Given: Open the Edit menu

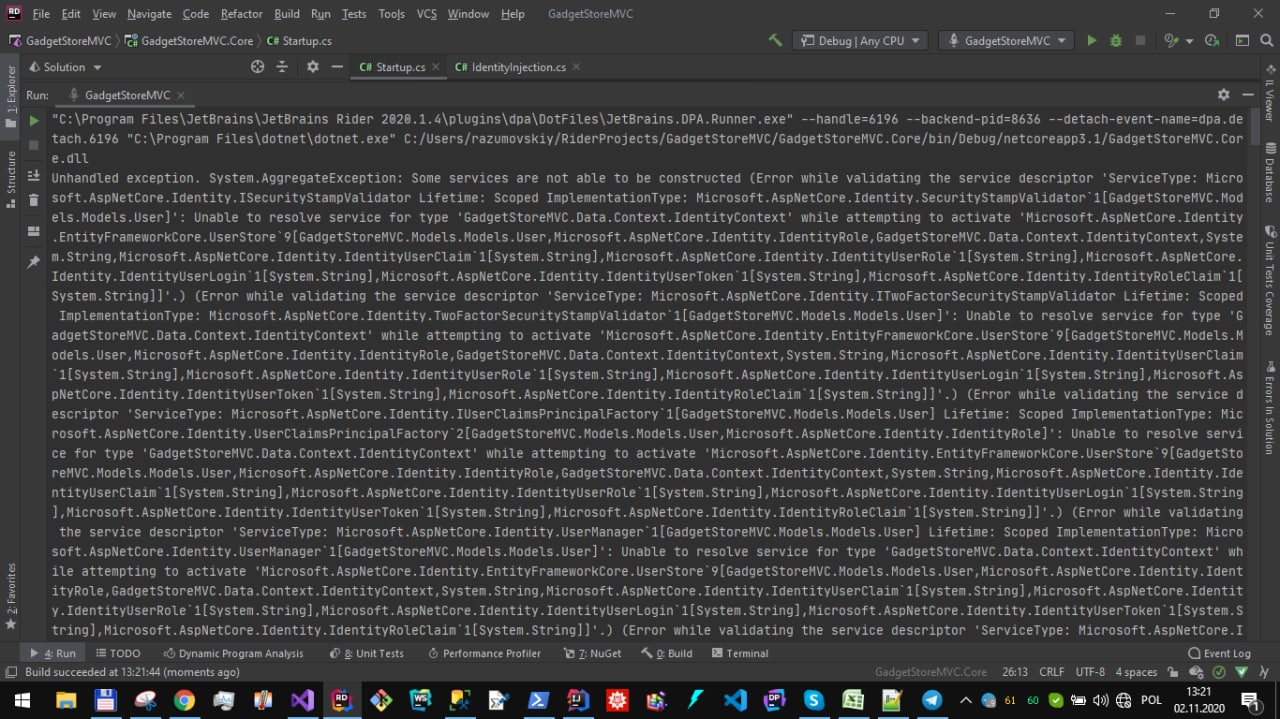Looking at the screenshot, I should [71, 14].
